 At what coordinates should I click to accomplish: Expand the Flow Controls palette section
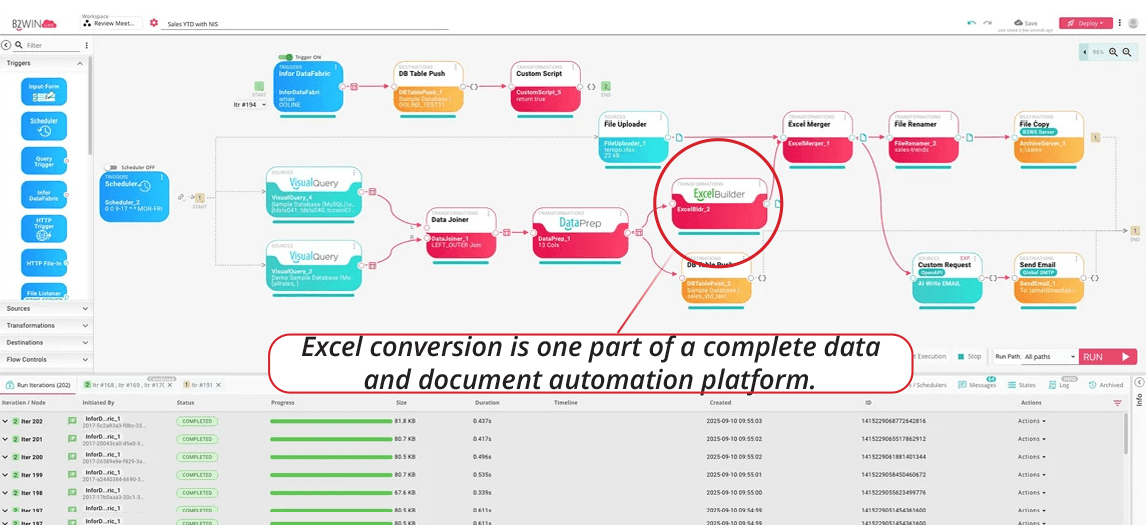point(47,360)
